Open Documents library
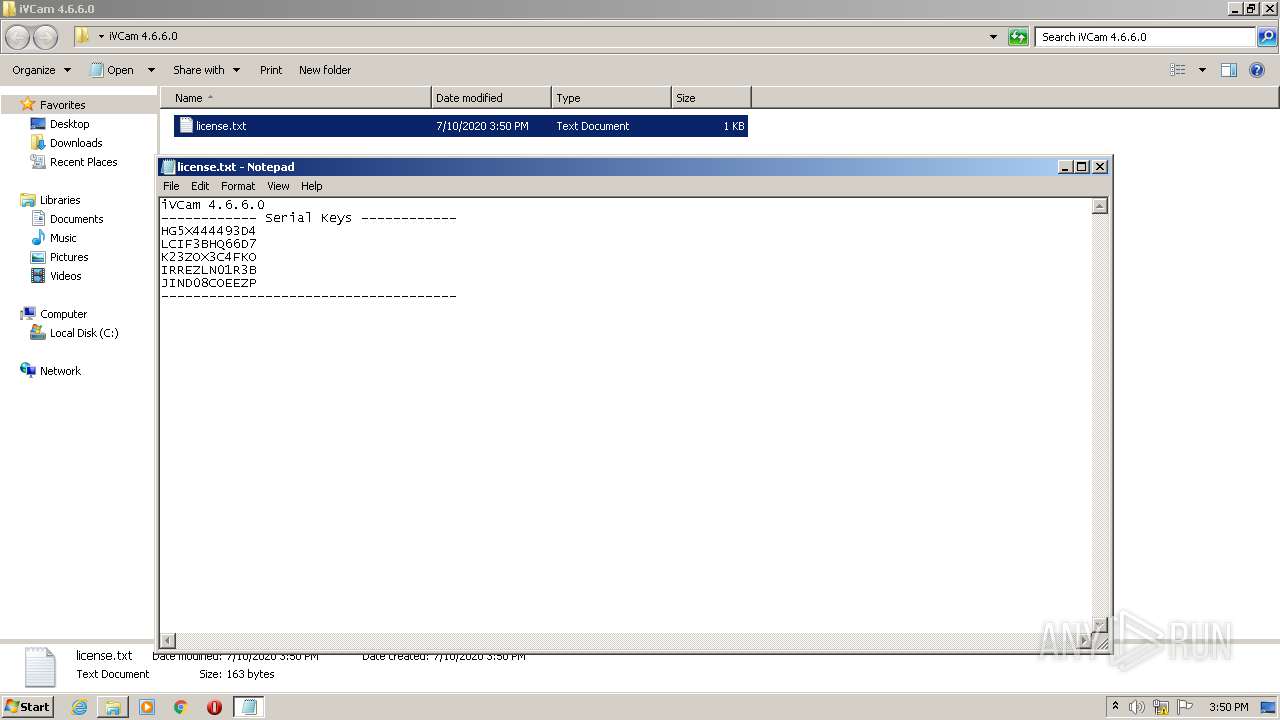This screenshot has width=1280, height=720. point(76,219)
